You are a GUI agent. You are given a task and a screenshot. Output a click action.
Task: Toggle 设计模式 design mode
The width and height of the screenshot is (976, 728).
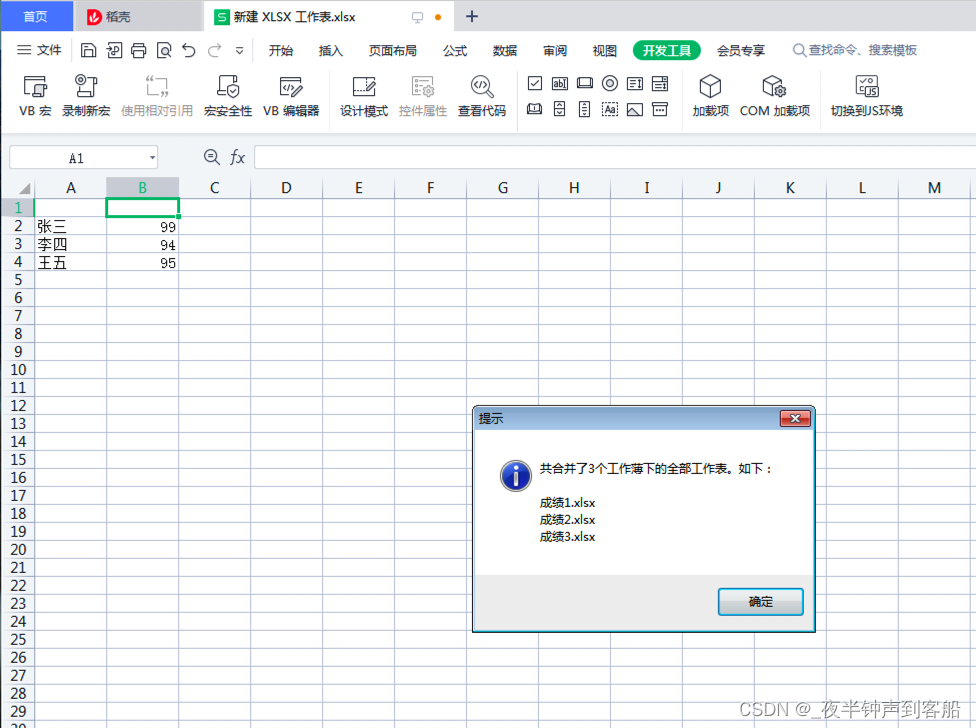tap(364, 95)
